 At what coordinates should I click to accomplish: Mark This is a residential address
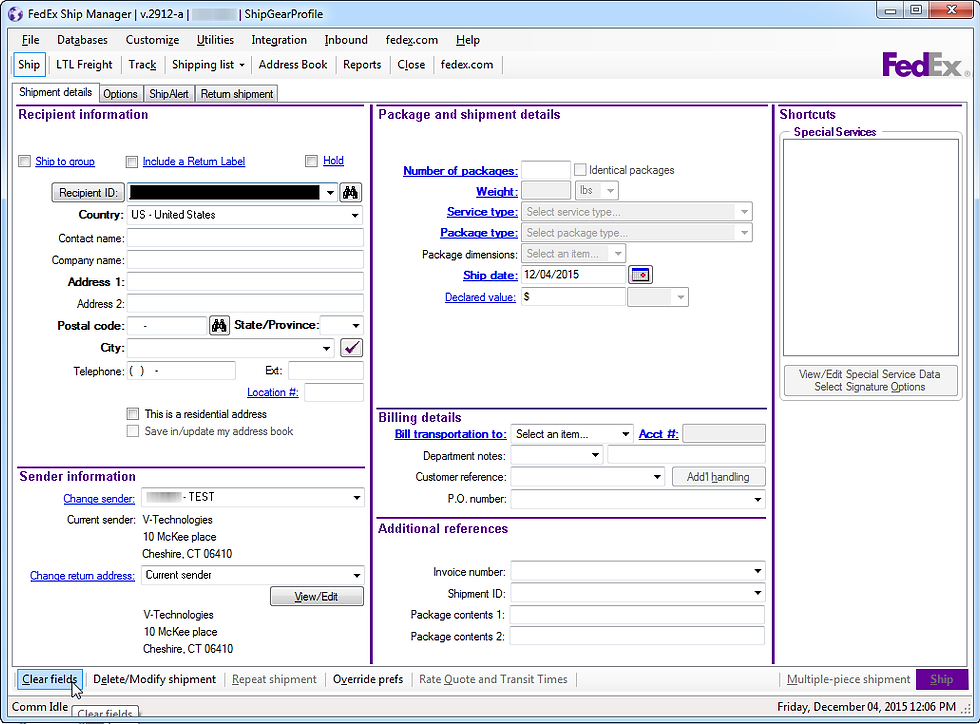click(x=132, y=414)
